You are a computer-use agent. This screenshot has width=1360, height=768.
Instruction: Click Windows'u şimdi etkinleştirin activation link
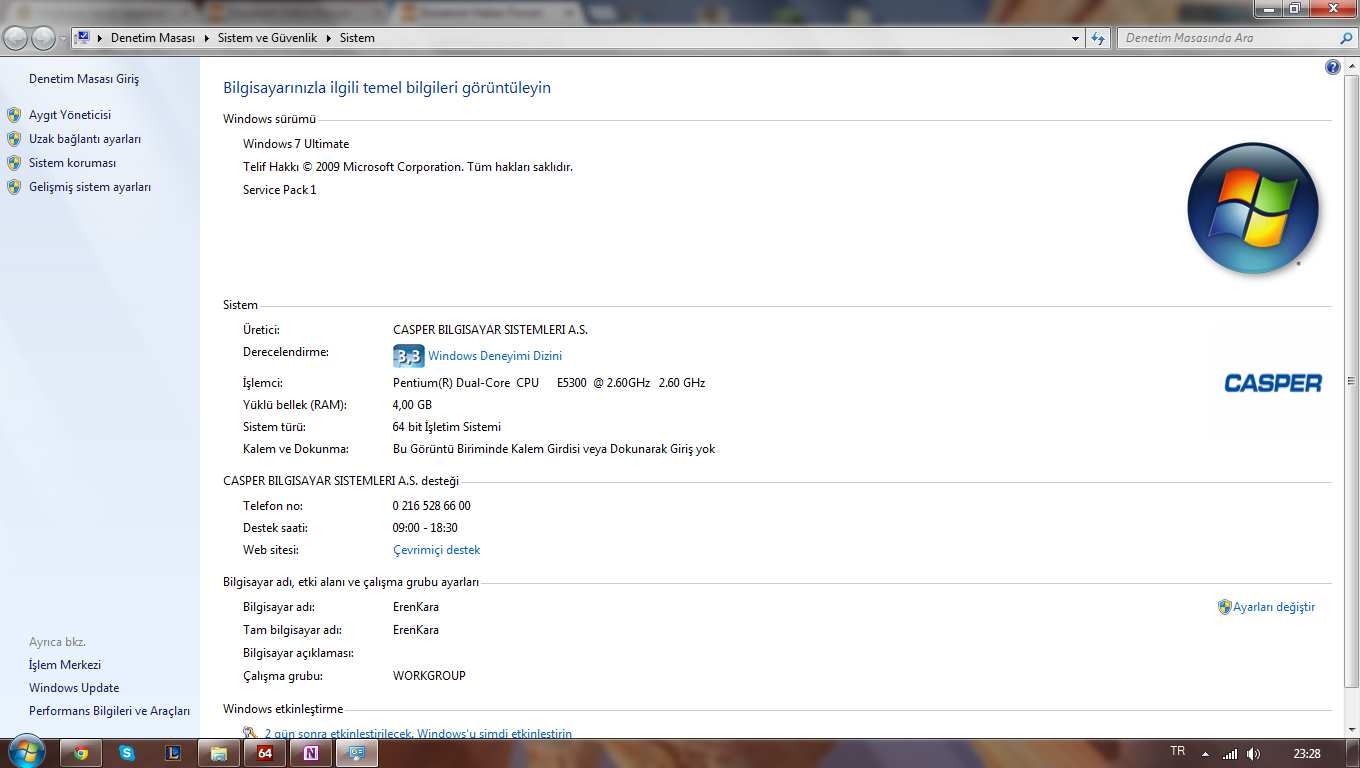point(494,734)
